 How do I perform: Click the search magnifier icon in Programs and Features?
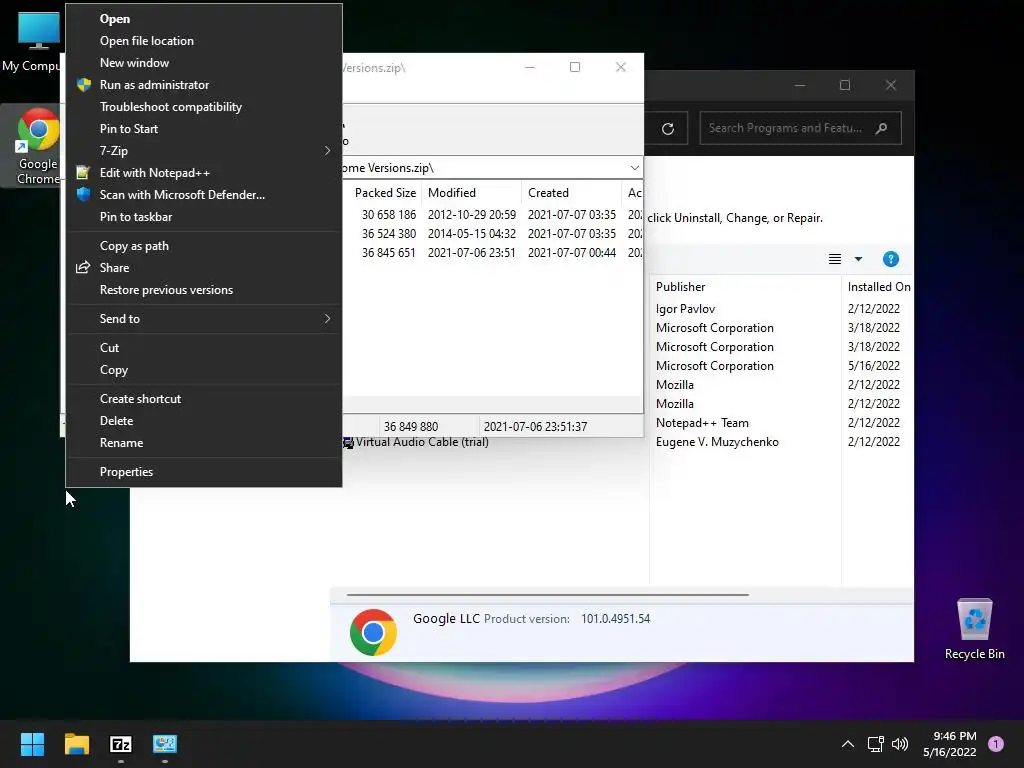tap(881, 128)
